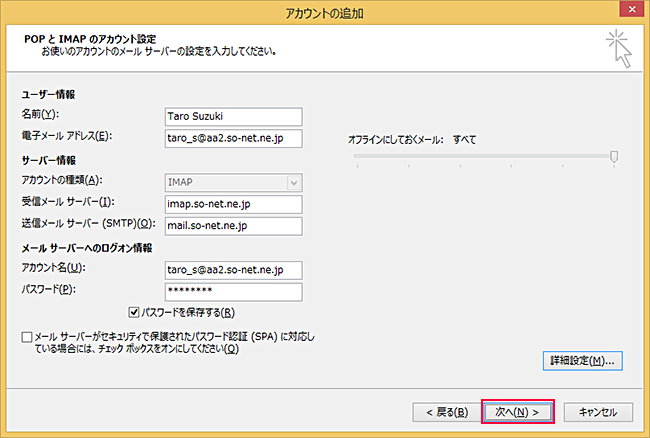
Task: Focus the 名前 field containing Taro Suzuki
Action: (x=233, y=115)
